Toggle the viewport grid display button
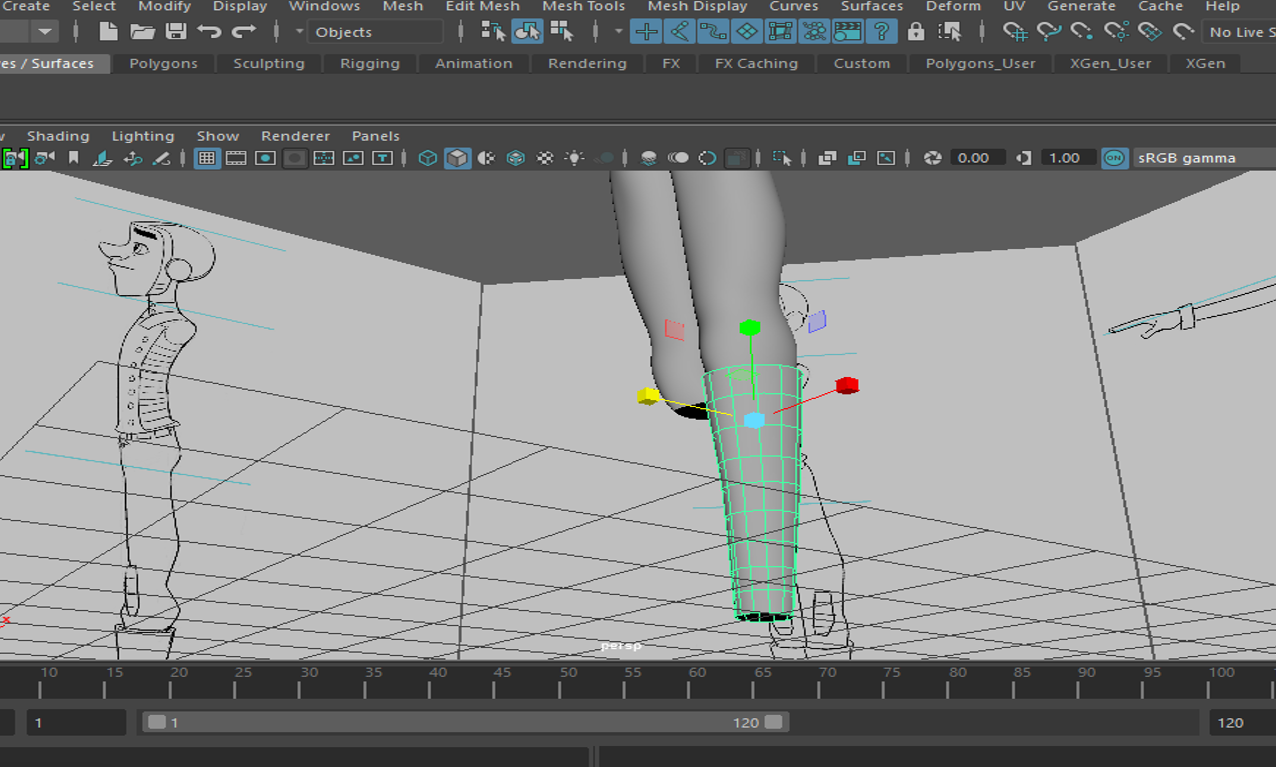Image resolution: width=1276 pixels, height=767 pixels. [x=207, y=158]
